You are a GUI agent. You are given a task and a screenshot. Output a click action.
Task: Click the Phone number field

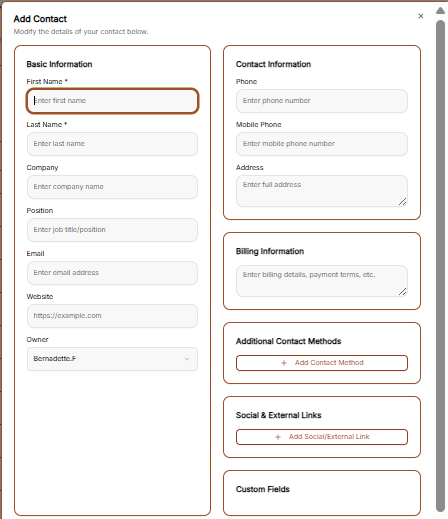point(322,101)
